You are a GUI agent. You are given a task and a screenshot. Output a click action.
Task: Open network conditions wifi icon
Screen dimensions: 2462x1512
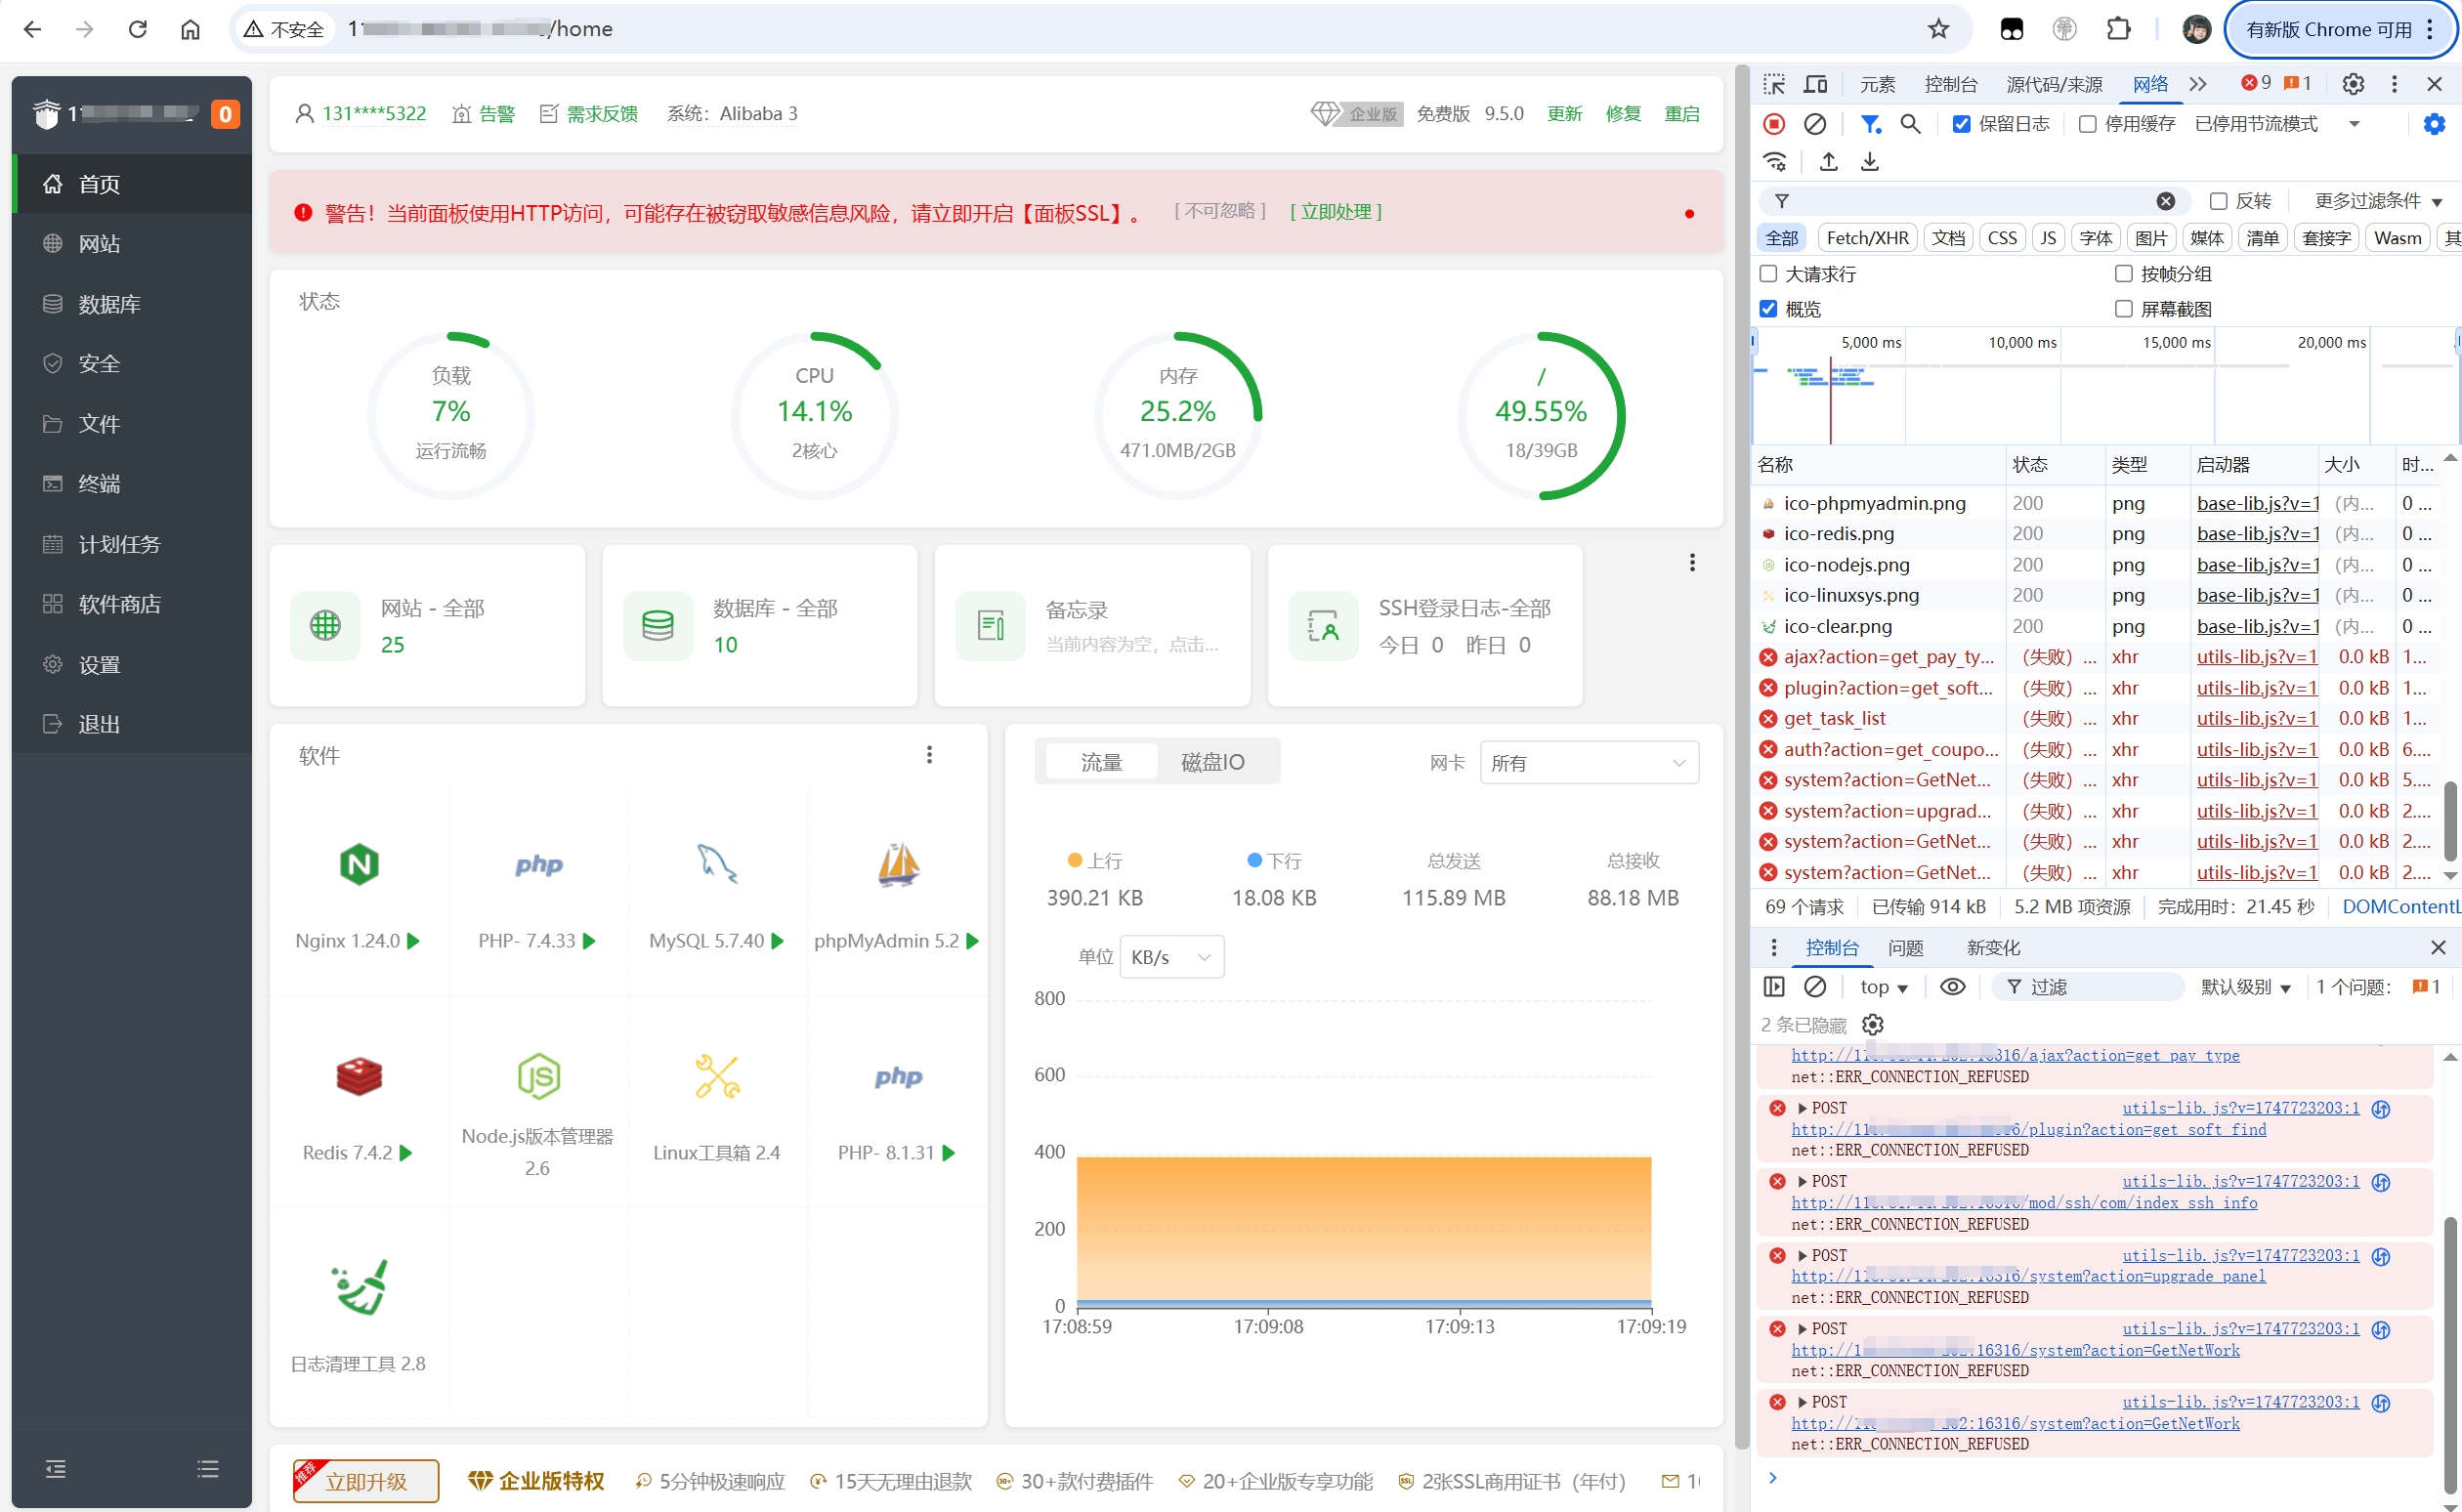click(1775, 161)
